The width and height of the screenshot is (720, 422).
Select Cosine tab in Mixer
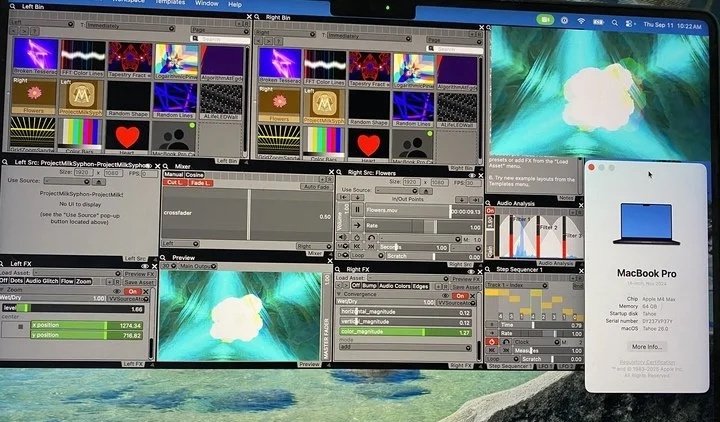(194, 174)
